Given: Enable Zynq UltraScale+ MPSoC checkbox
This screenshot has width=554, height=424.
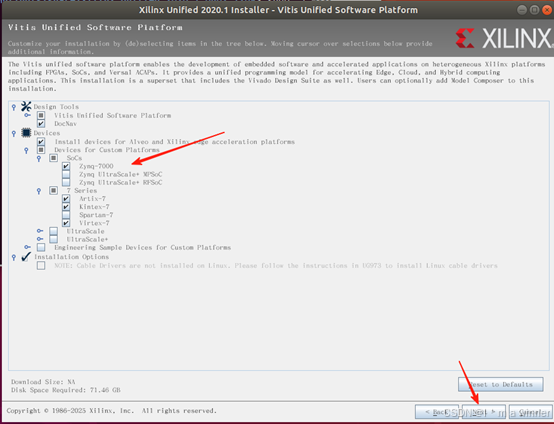Looking at the screenshot, I should [66, 174].
